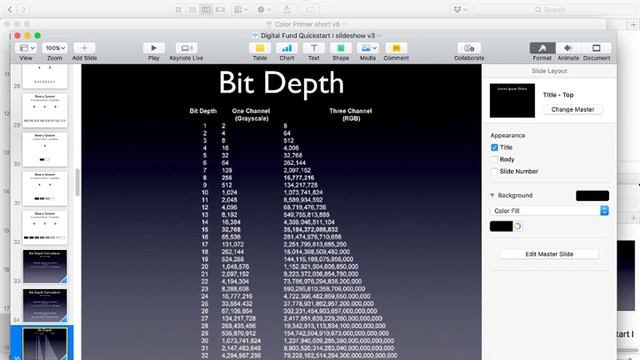Switch to the Format inspector
640x360 pixels.
click(542, 48)
